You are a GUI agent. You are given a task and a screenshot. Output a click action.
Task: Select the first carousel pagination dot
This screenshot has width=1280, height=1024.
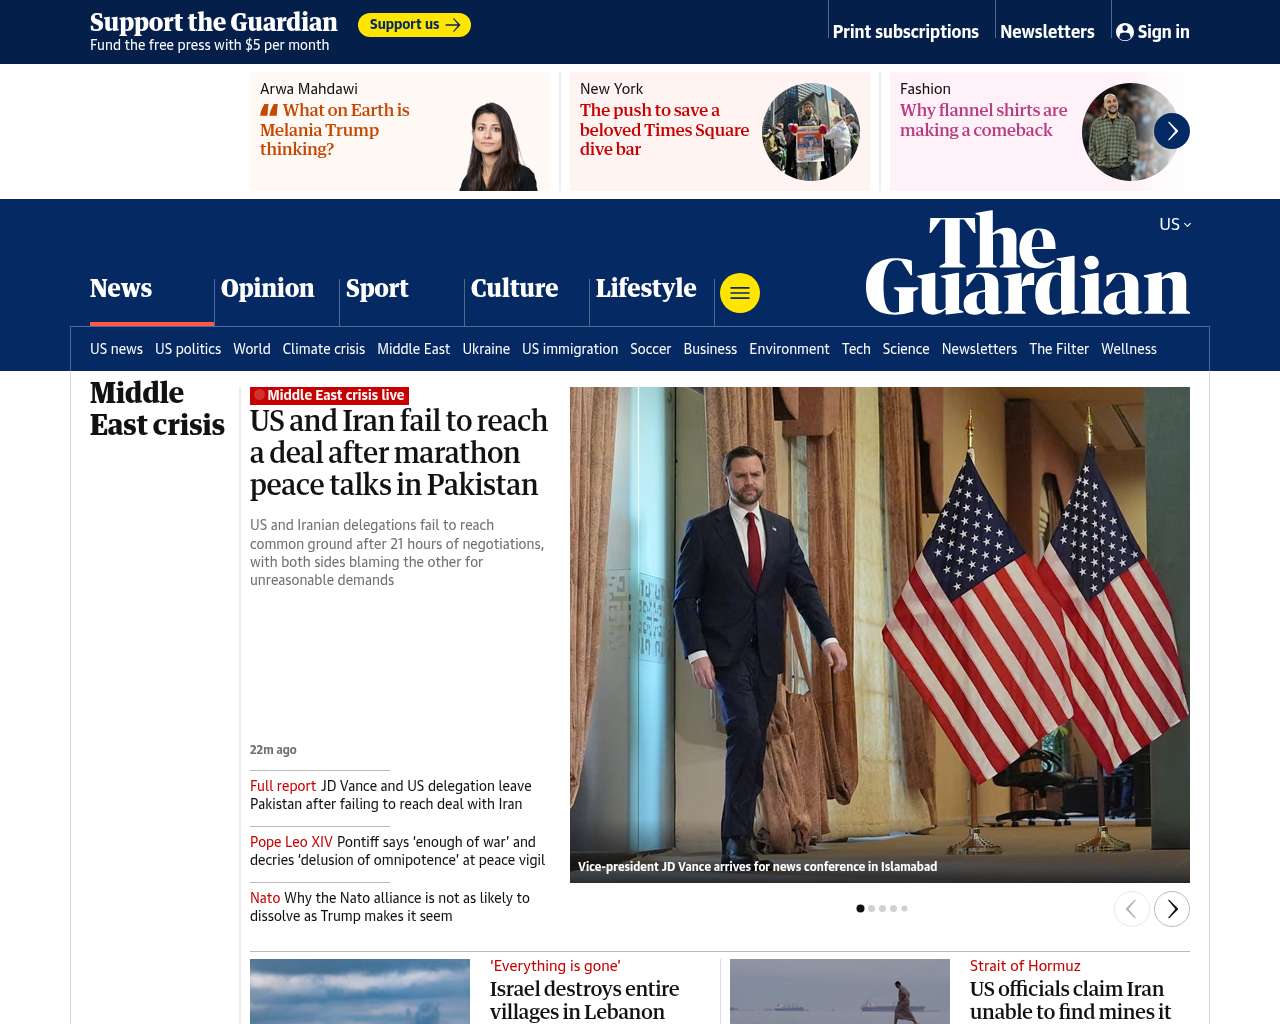[x=860, y=909]
